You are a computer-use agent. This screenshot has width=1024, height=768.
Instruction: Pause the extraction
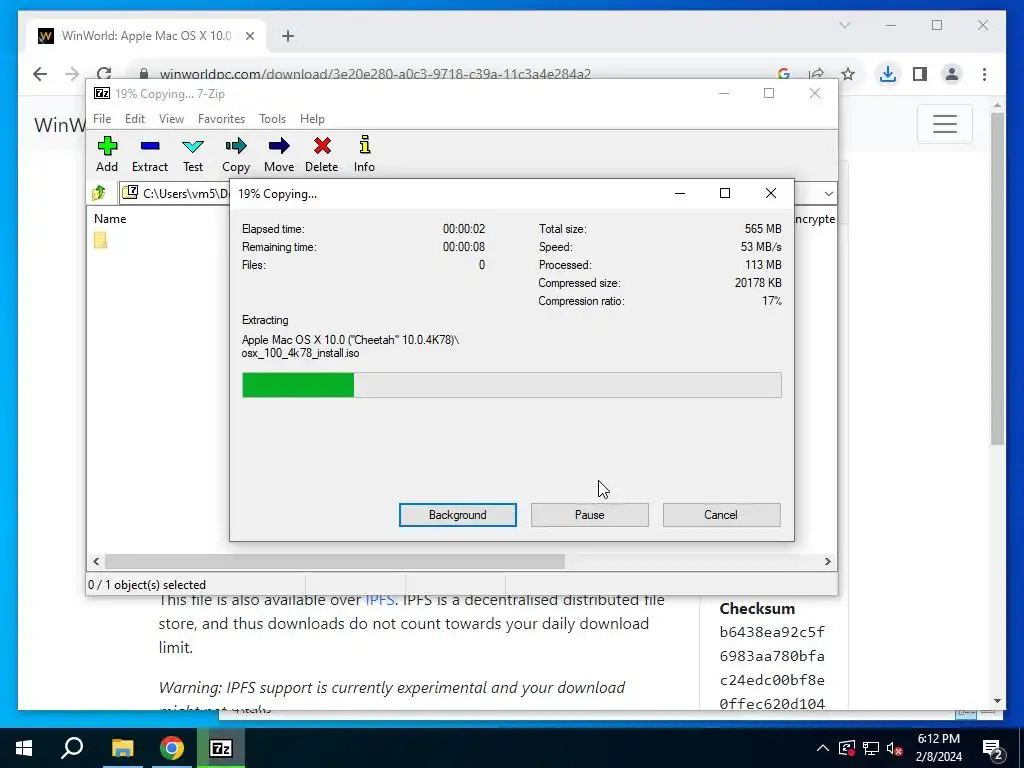pos(590,515)
